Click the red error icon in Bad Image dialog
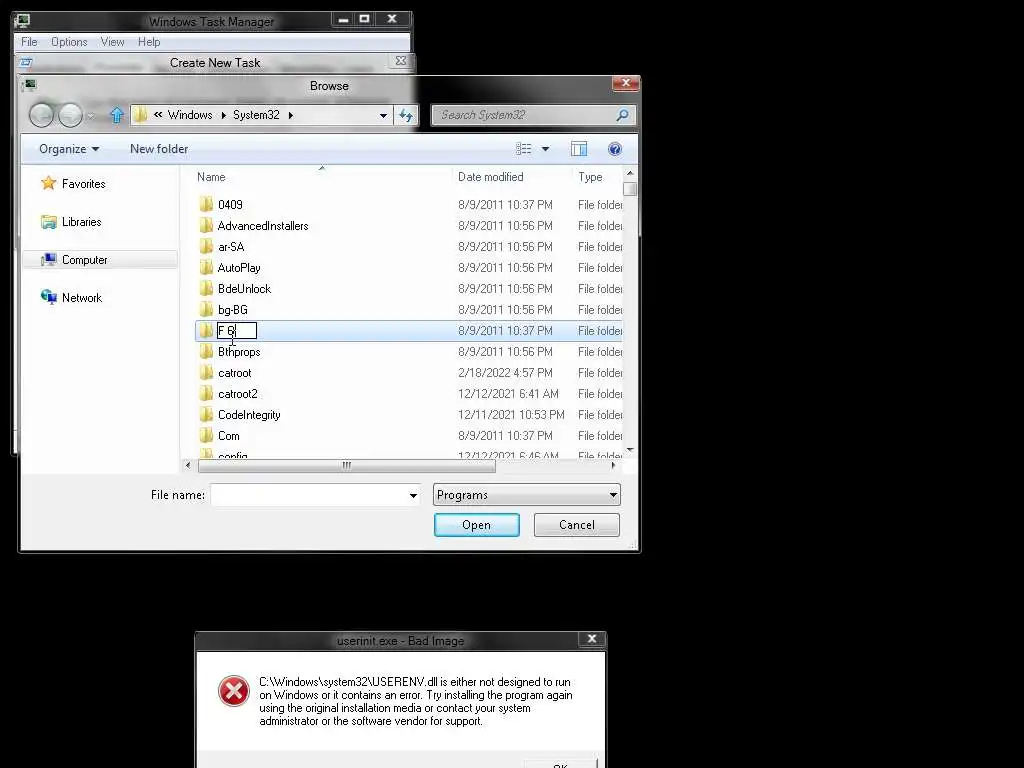The image size is (1024, 768). [x=234, y=691]
